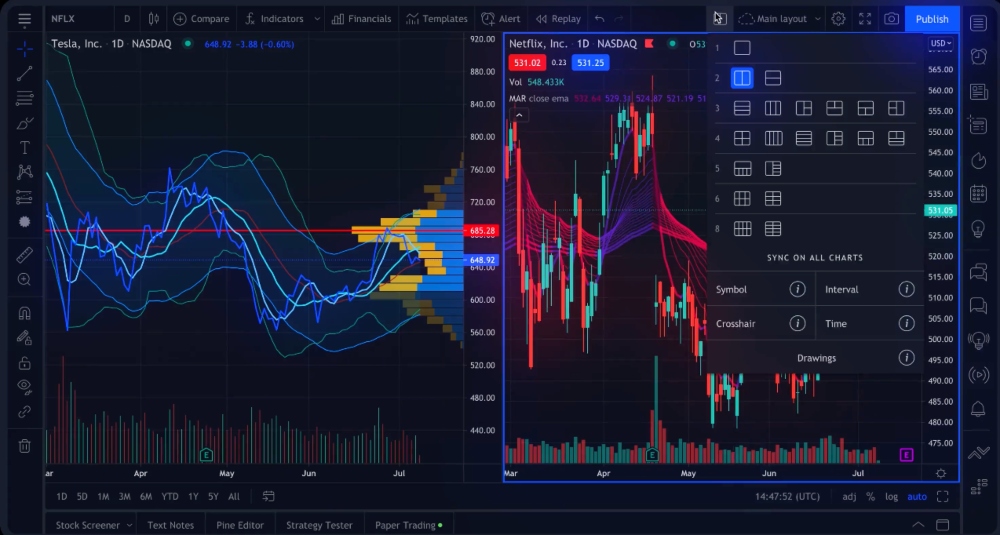Open the USD currency dropdown
The image size is (1000, 535).
click(941, 43)
